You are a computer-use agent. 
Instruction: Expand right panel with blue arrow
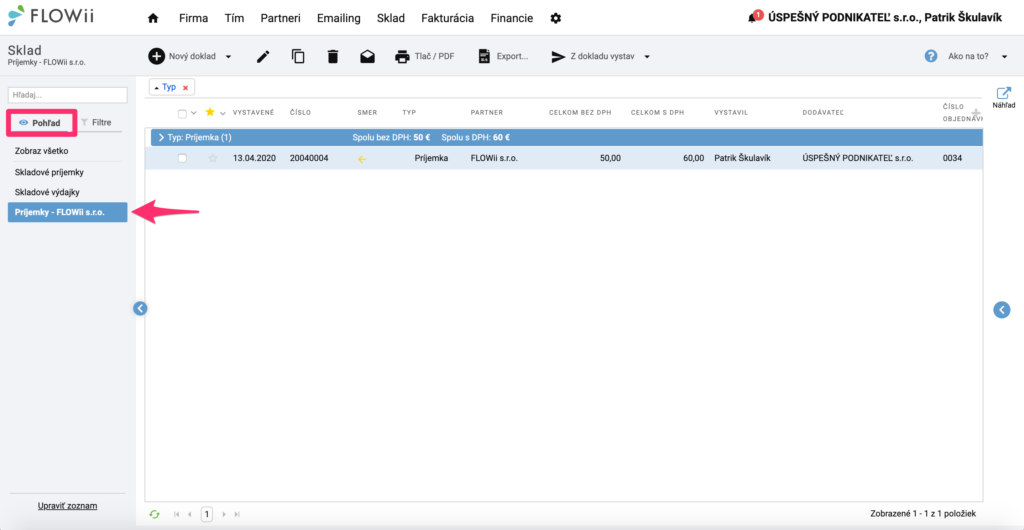tap(1002, 310)
